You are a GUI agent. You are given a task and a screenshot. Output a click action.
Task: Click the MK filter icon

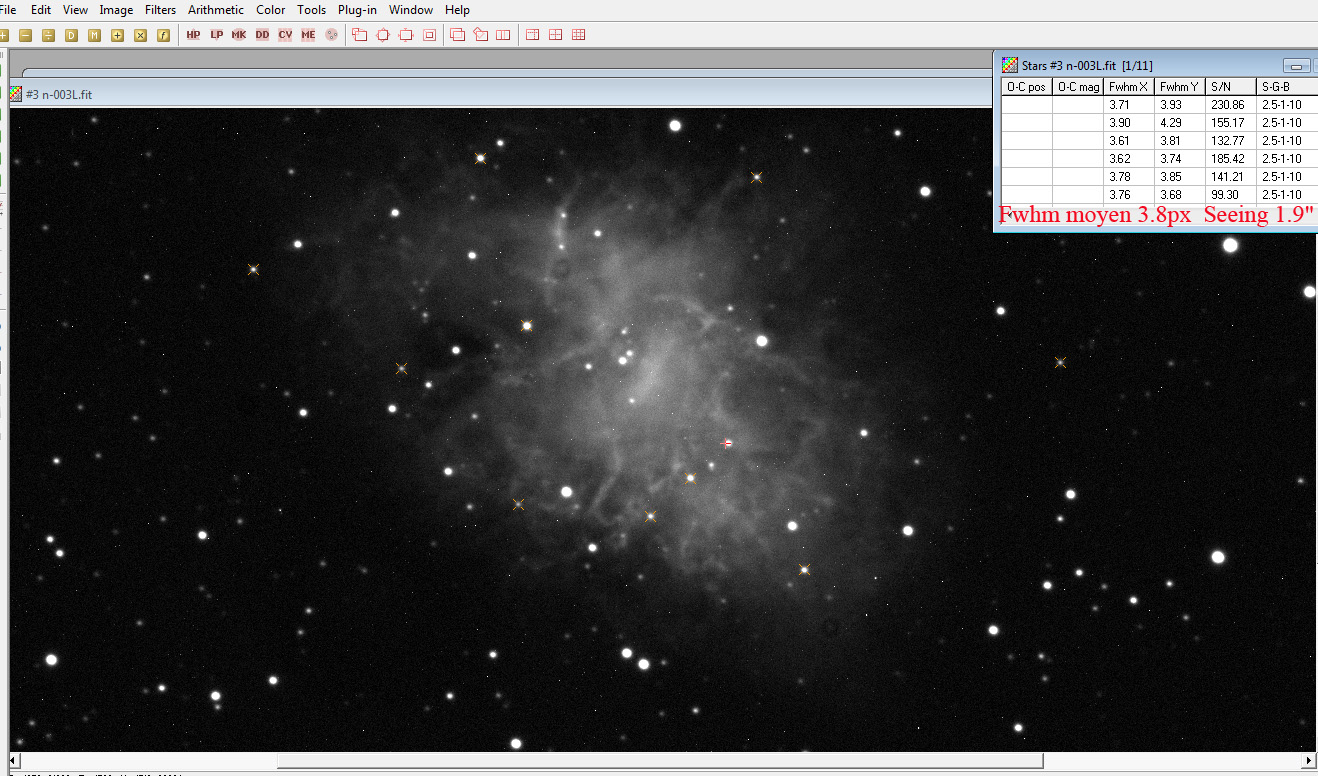pos(239,35)
